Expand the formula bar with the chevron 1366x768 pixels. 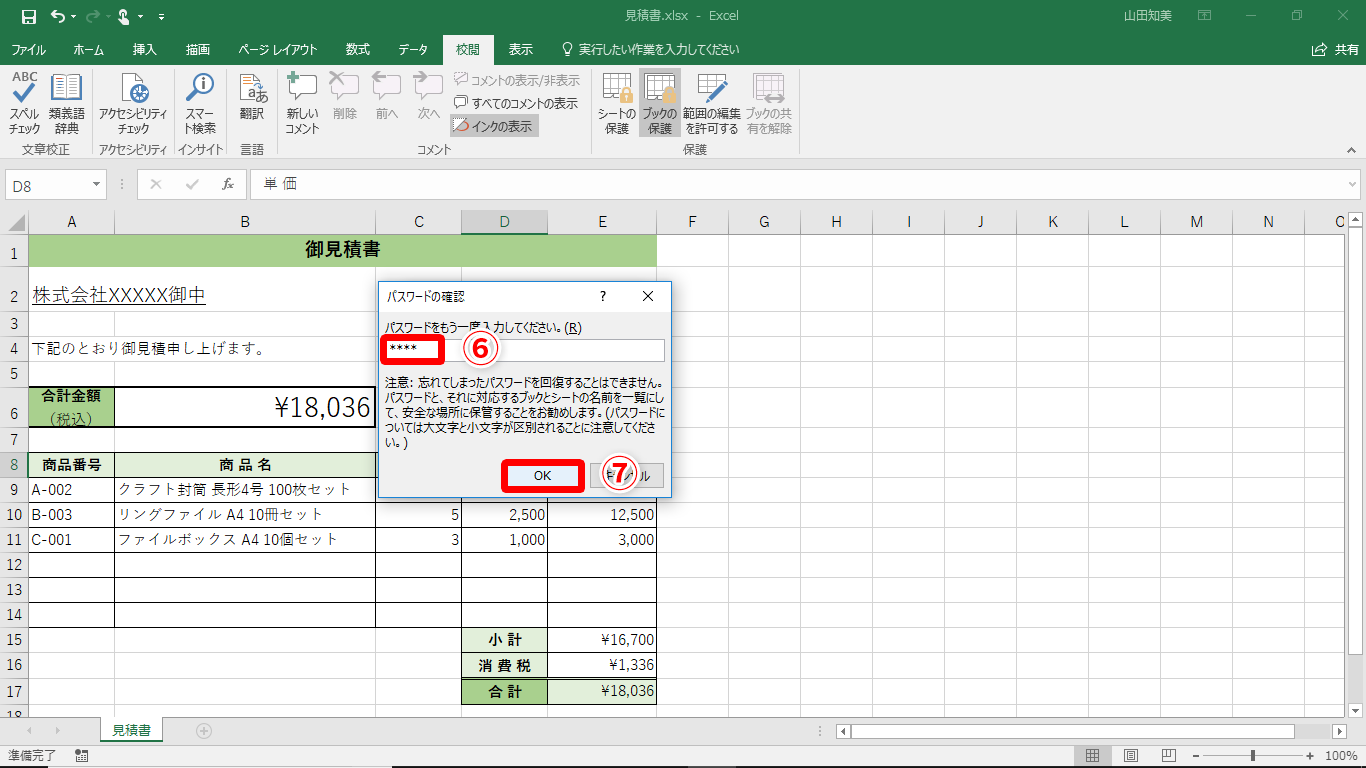click(x=1353, y=184)
